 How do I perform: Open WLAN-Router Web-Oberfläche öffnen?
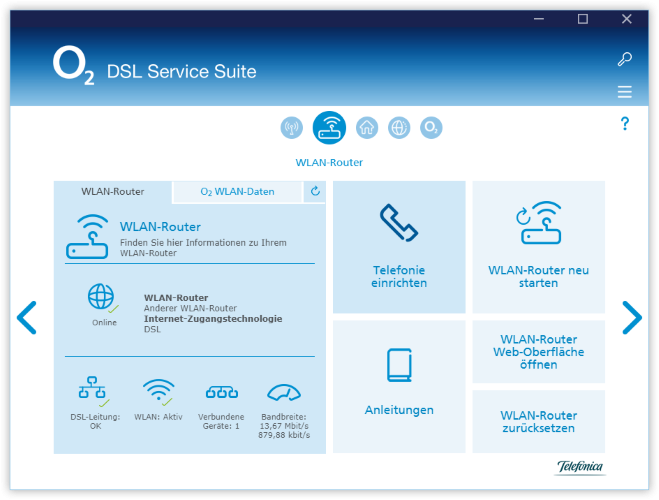pyautogui.click(x=539, y=352)
